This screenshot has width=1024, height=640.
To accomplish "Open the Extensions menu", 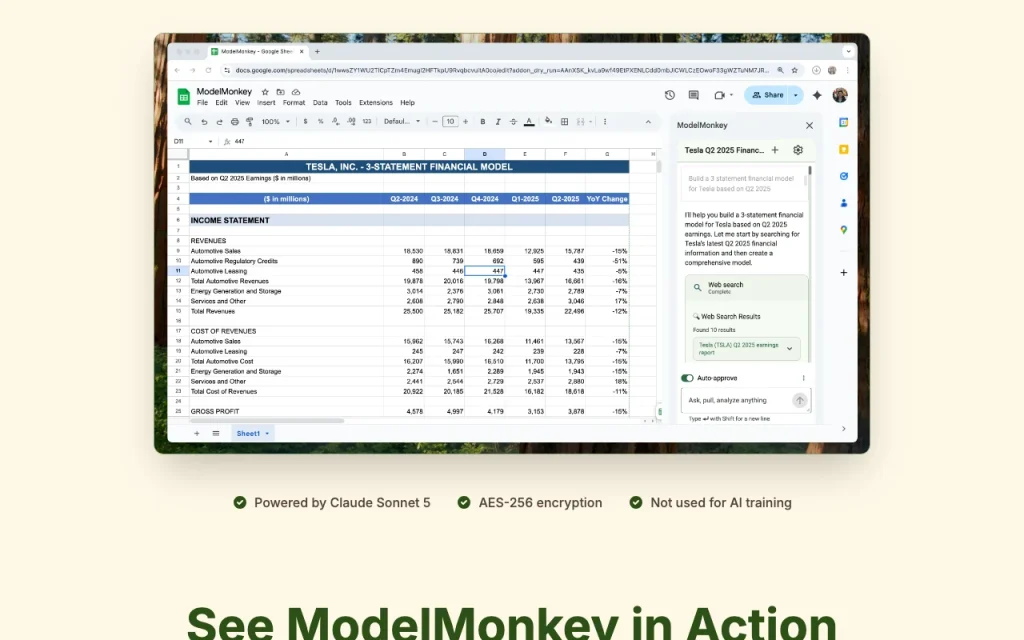I will (x=376, y=103).
